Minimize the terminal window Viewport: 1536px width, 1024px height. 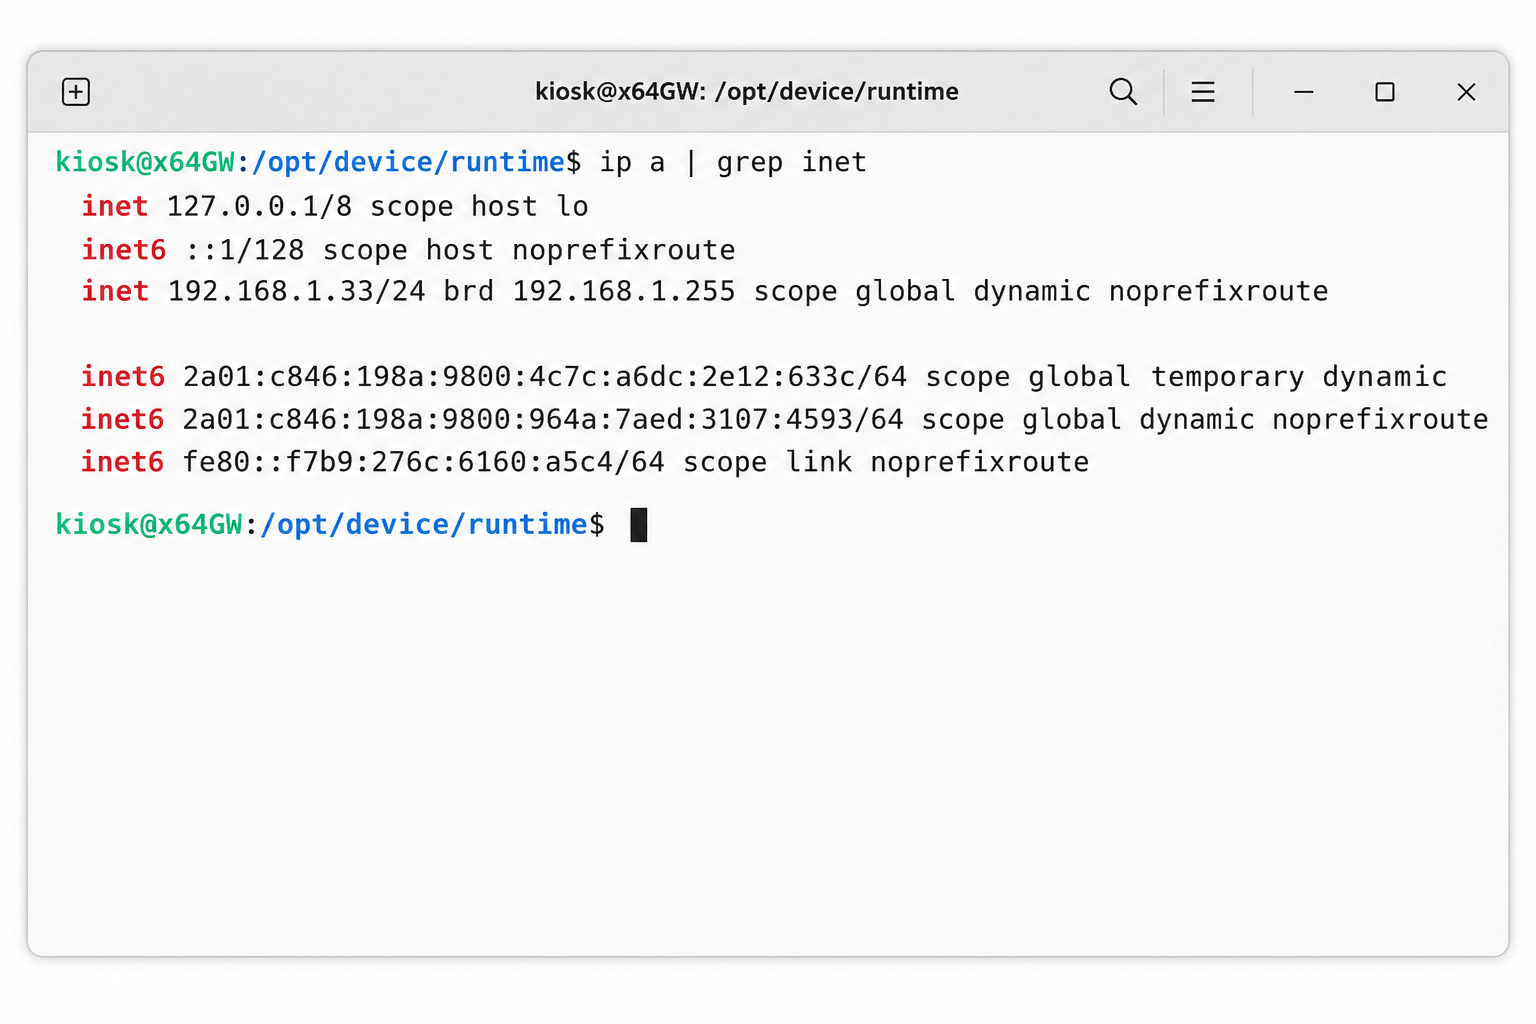click(x=1304, y=92)
